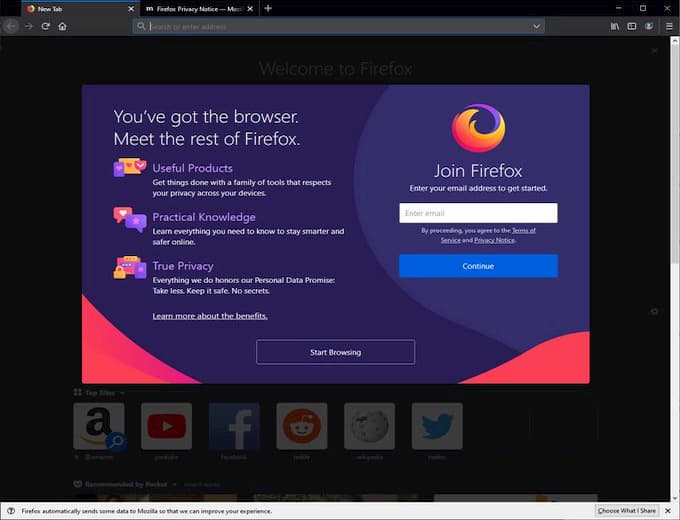Click Choose What I Share button
The height and width of the screenshot is (520, 680).
click(x=627, y=511)
